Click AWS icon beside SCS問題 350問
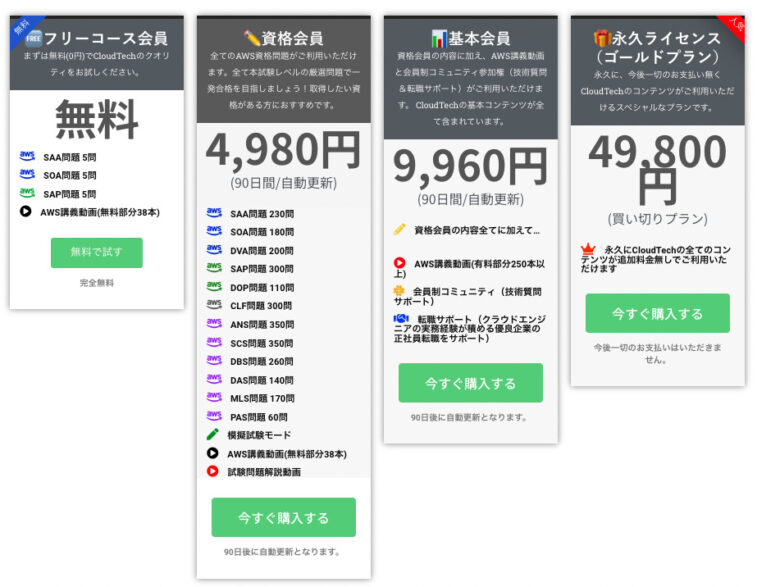The width and height of the screenshot is (780, 587). [x=214, y=342]
